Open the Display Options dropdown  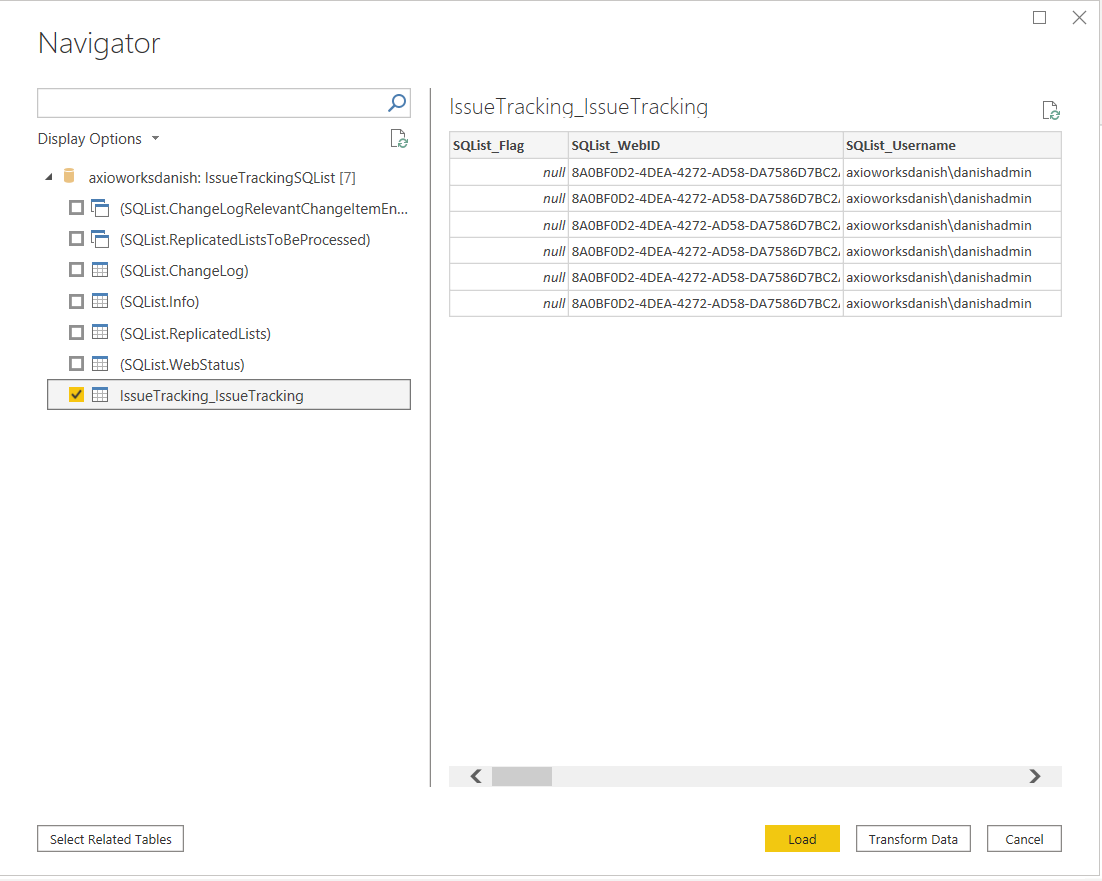[x=98, y=139]
